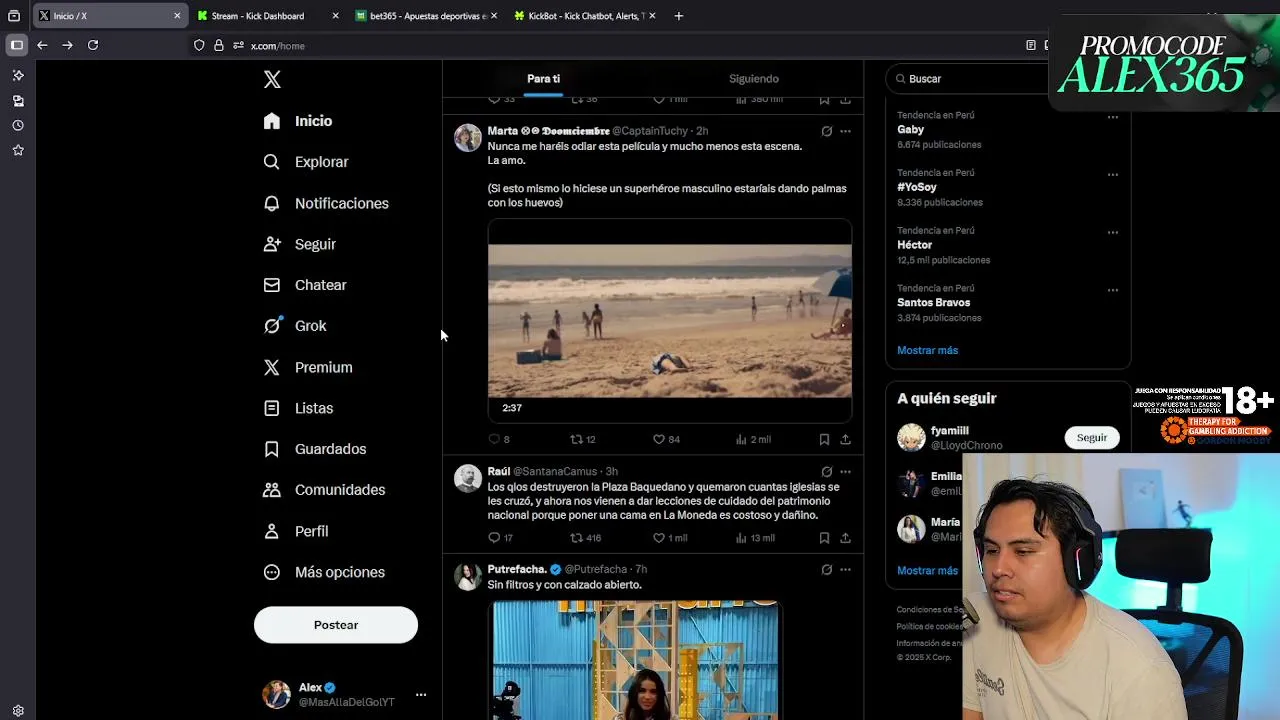Bookmark Marta's post

(x=824, y=439)
